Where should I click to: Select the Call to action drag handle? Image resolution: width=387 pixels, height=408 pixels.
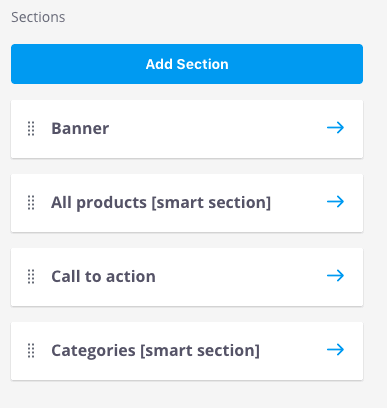[31, 277]
